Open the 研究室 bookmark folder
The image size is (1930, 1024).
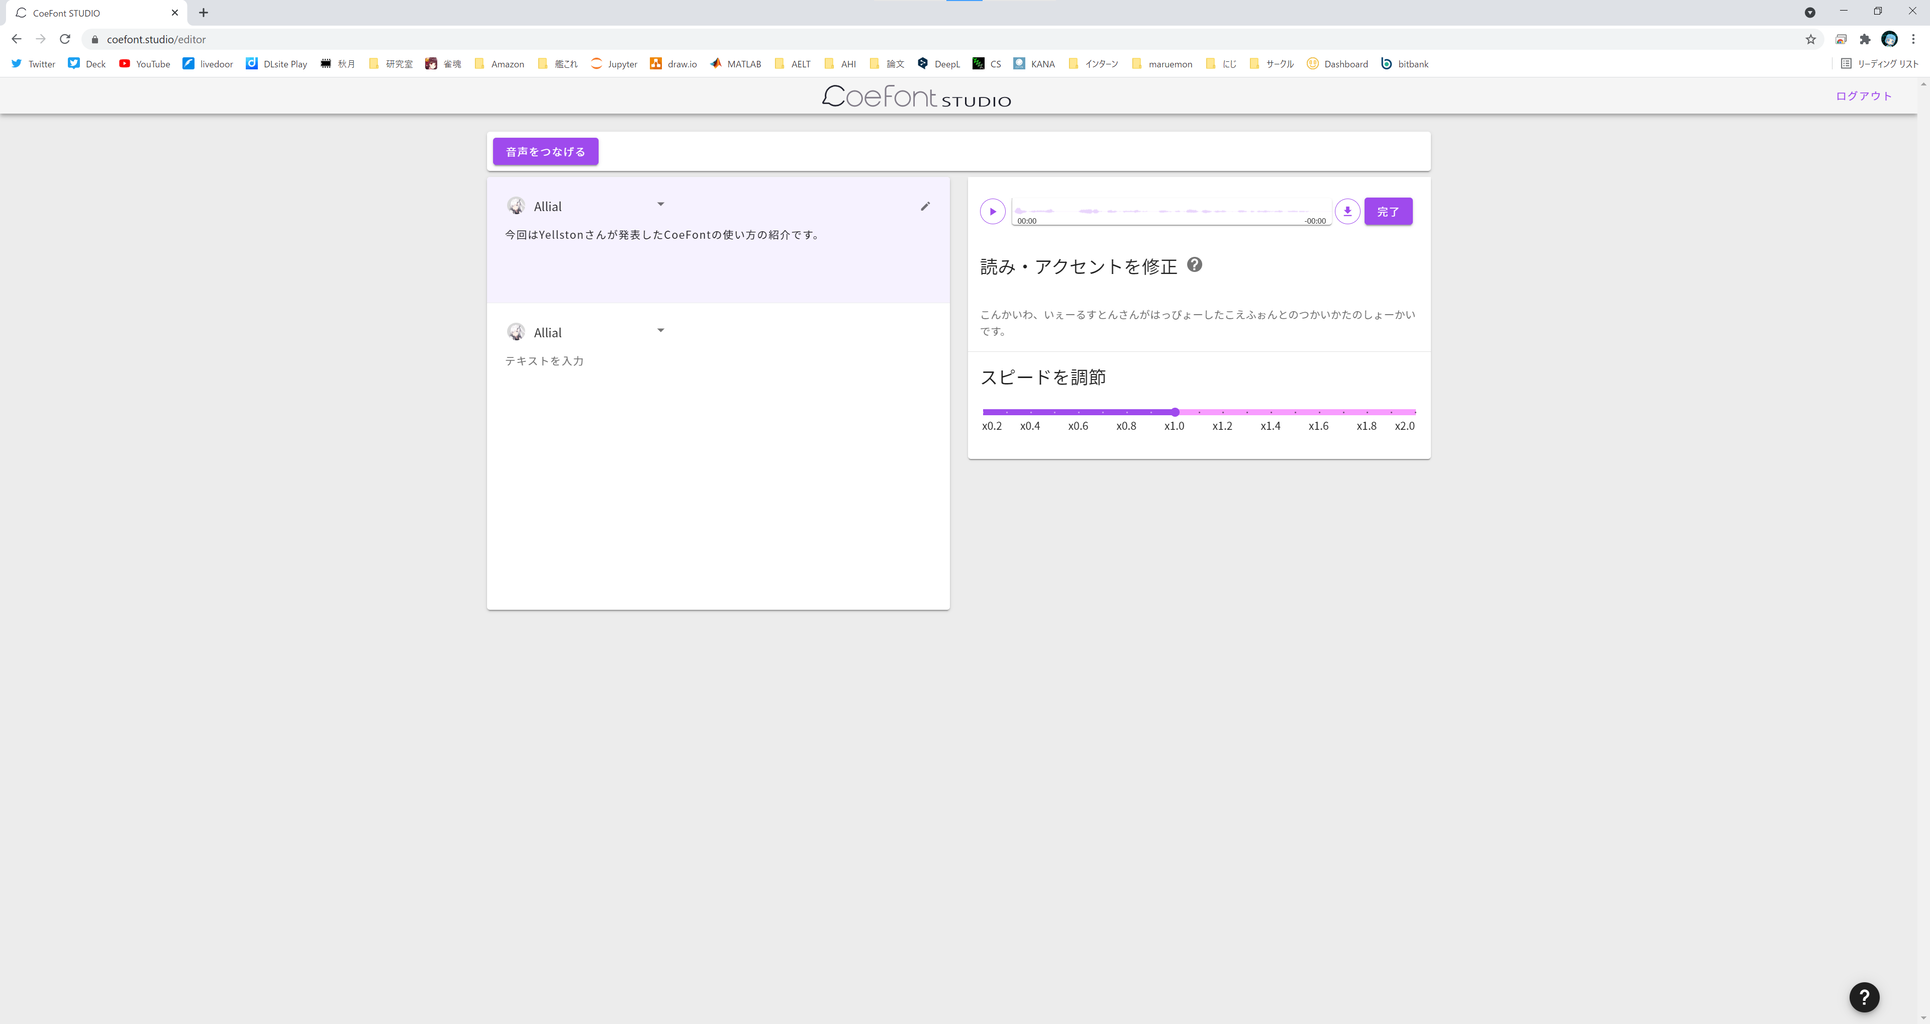[390, 64]
